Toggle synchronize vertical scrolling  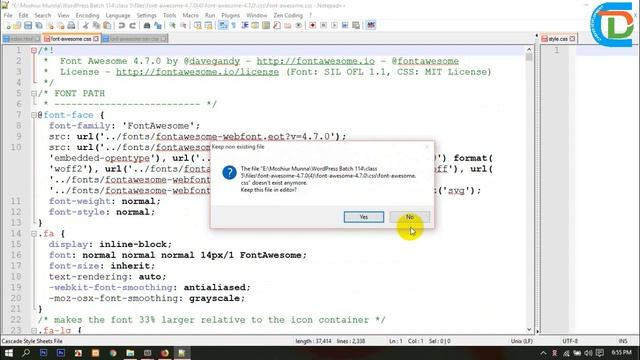(x=197, y=25)
